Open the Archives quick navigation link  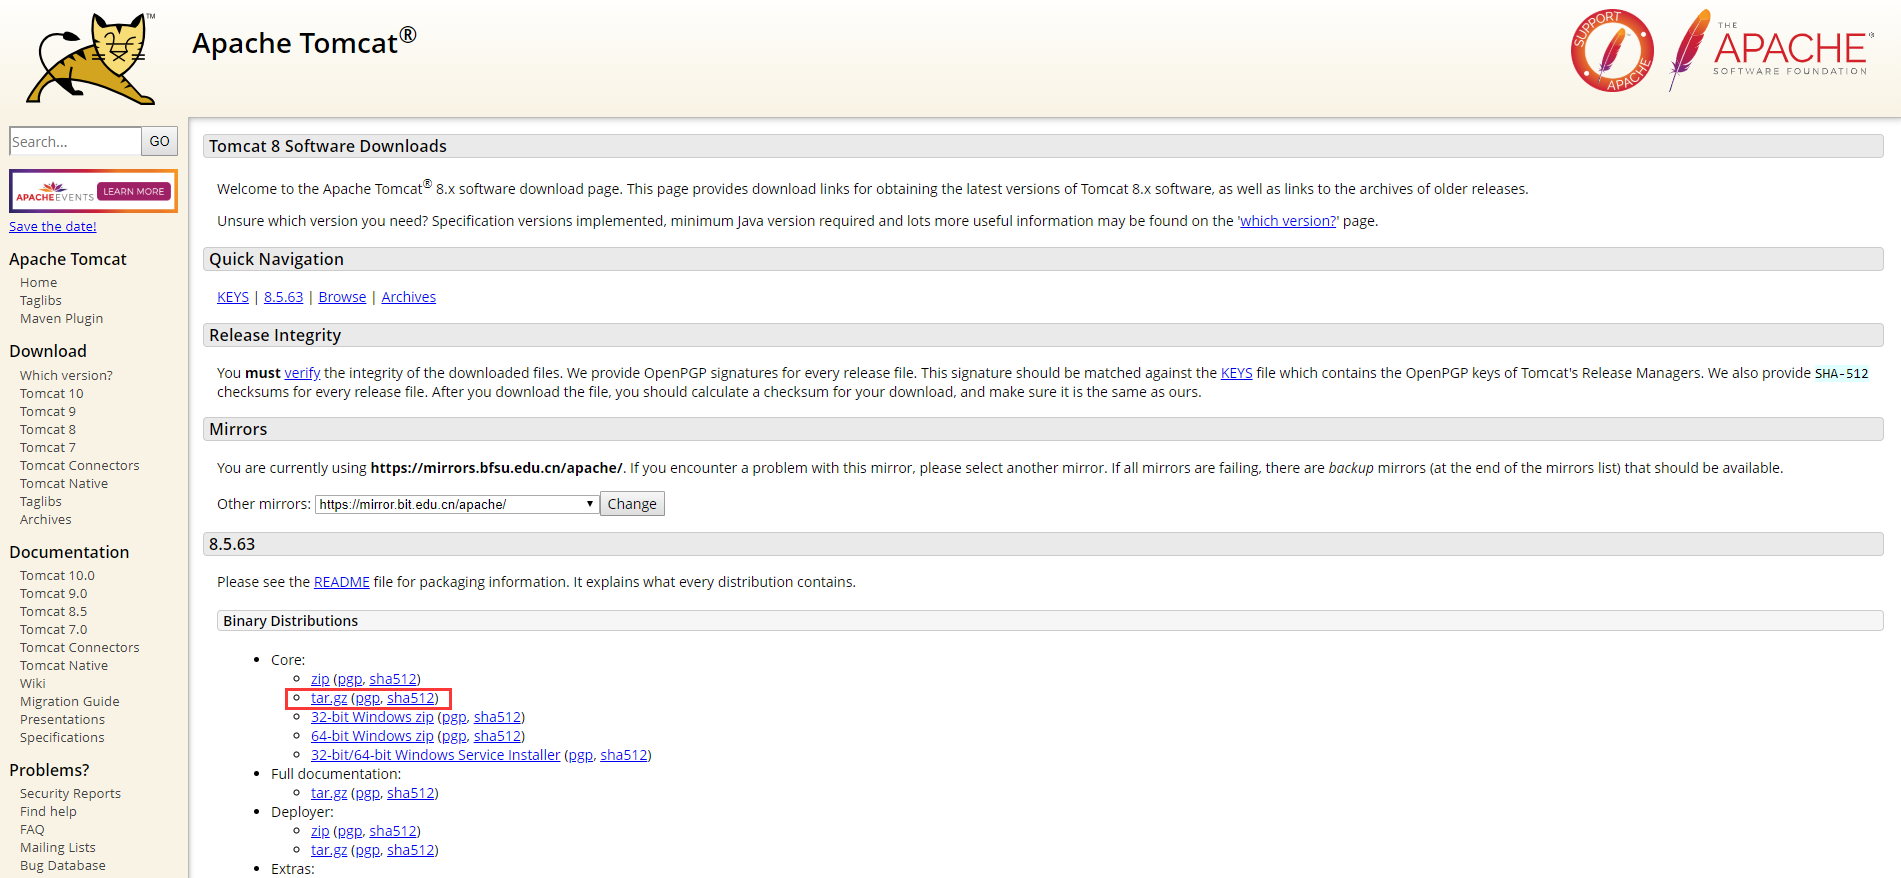408,297
